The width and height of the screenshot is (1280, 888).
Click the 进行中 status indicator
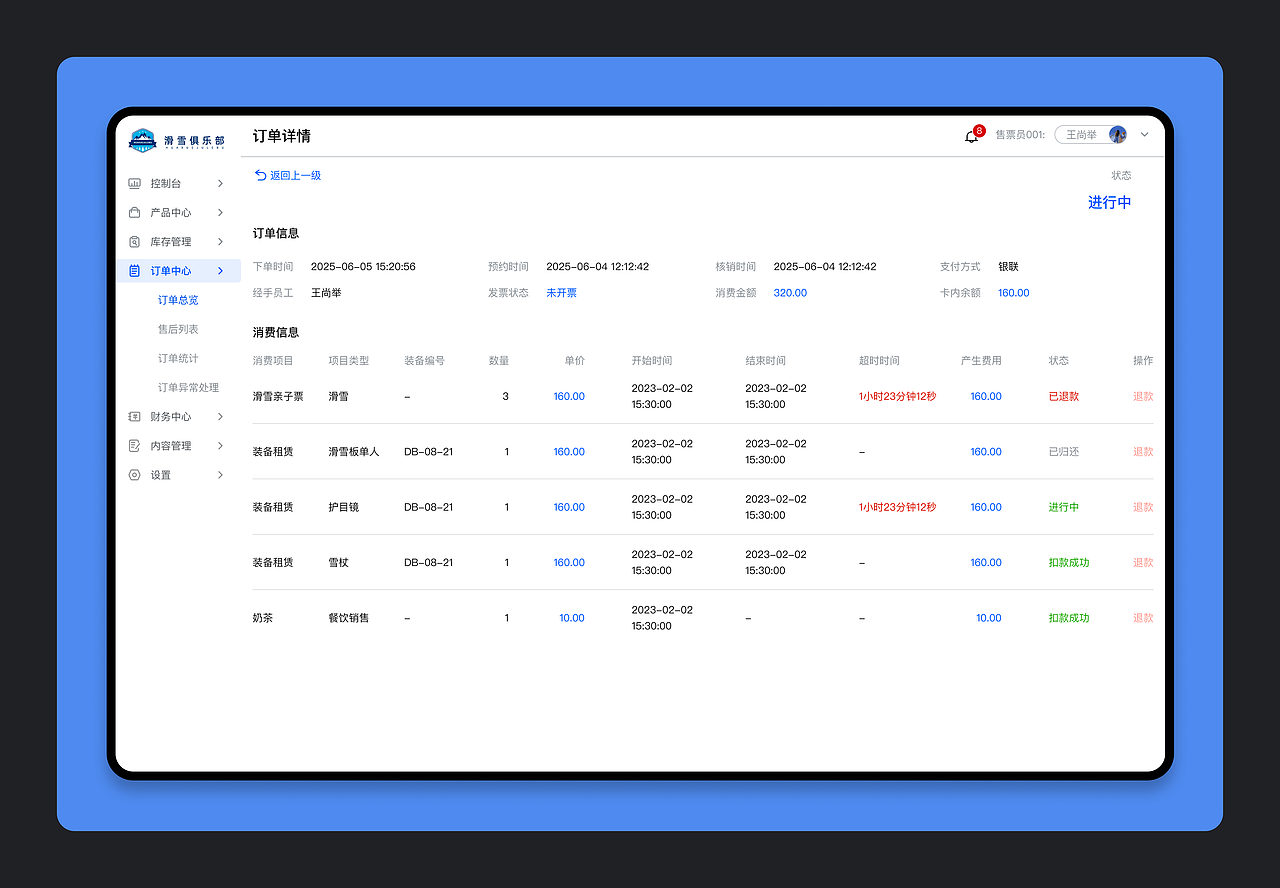point(1109,201)
